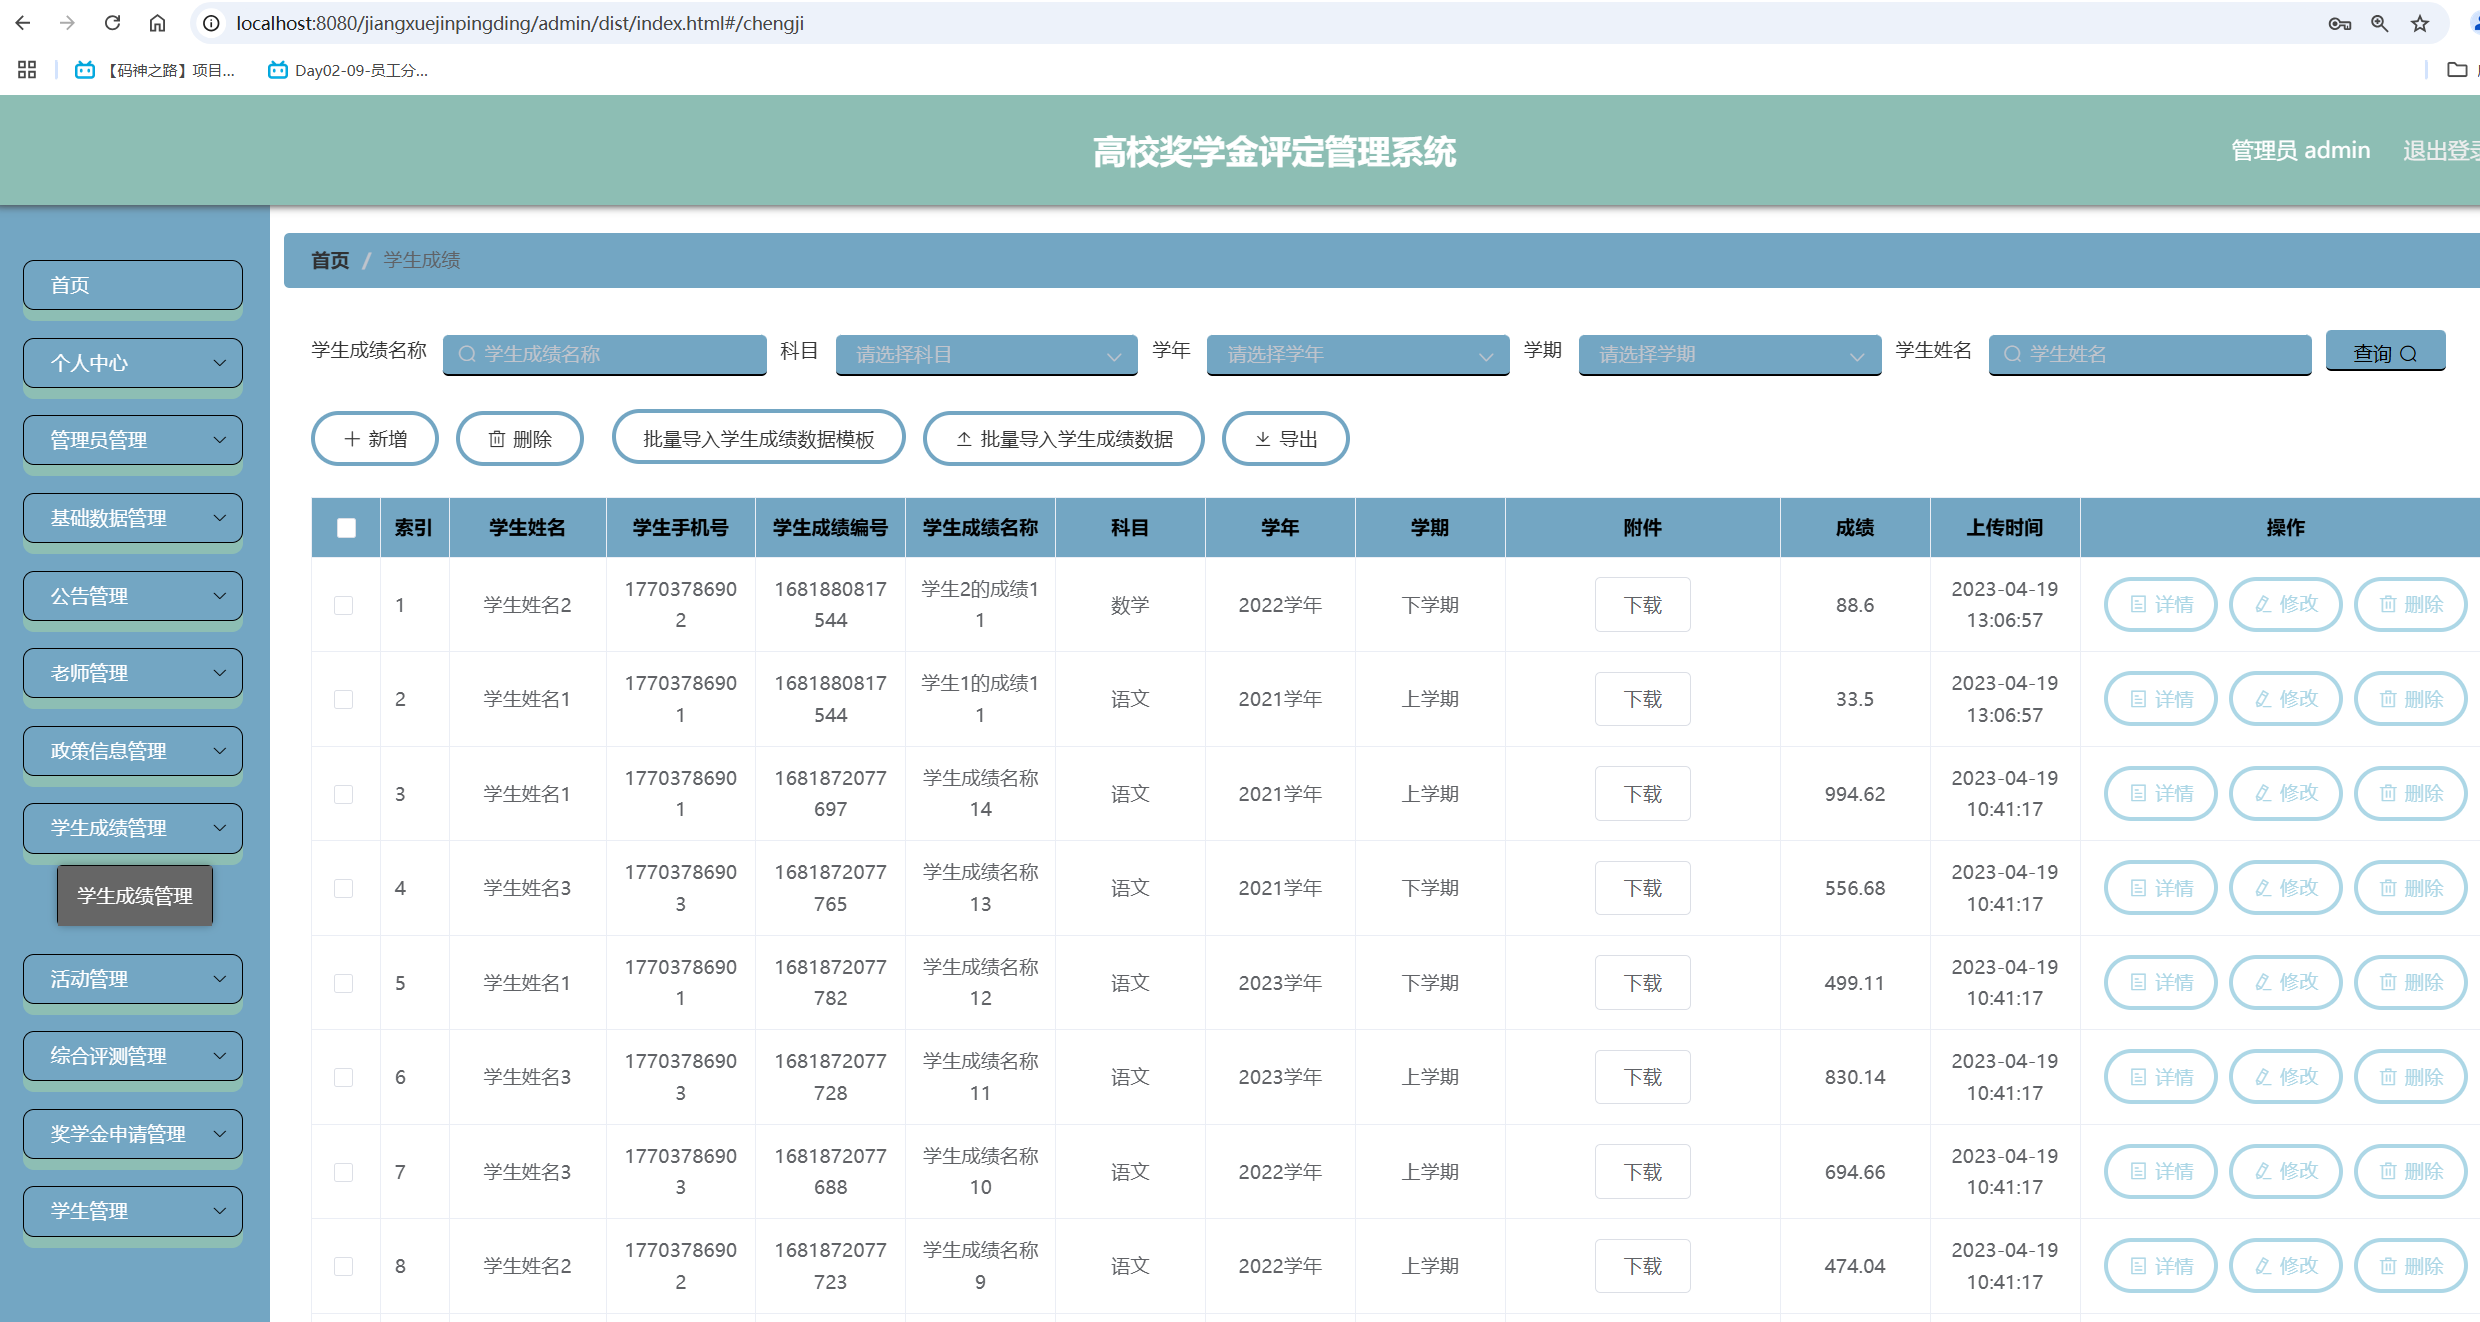Check the checkbox for row 1
This screenshot has height=1322, width=2480.
[343, 605]
